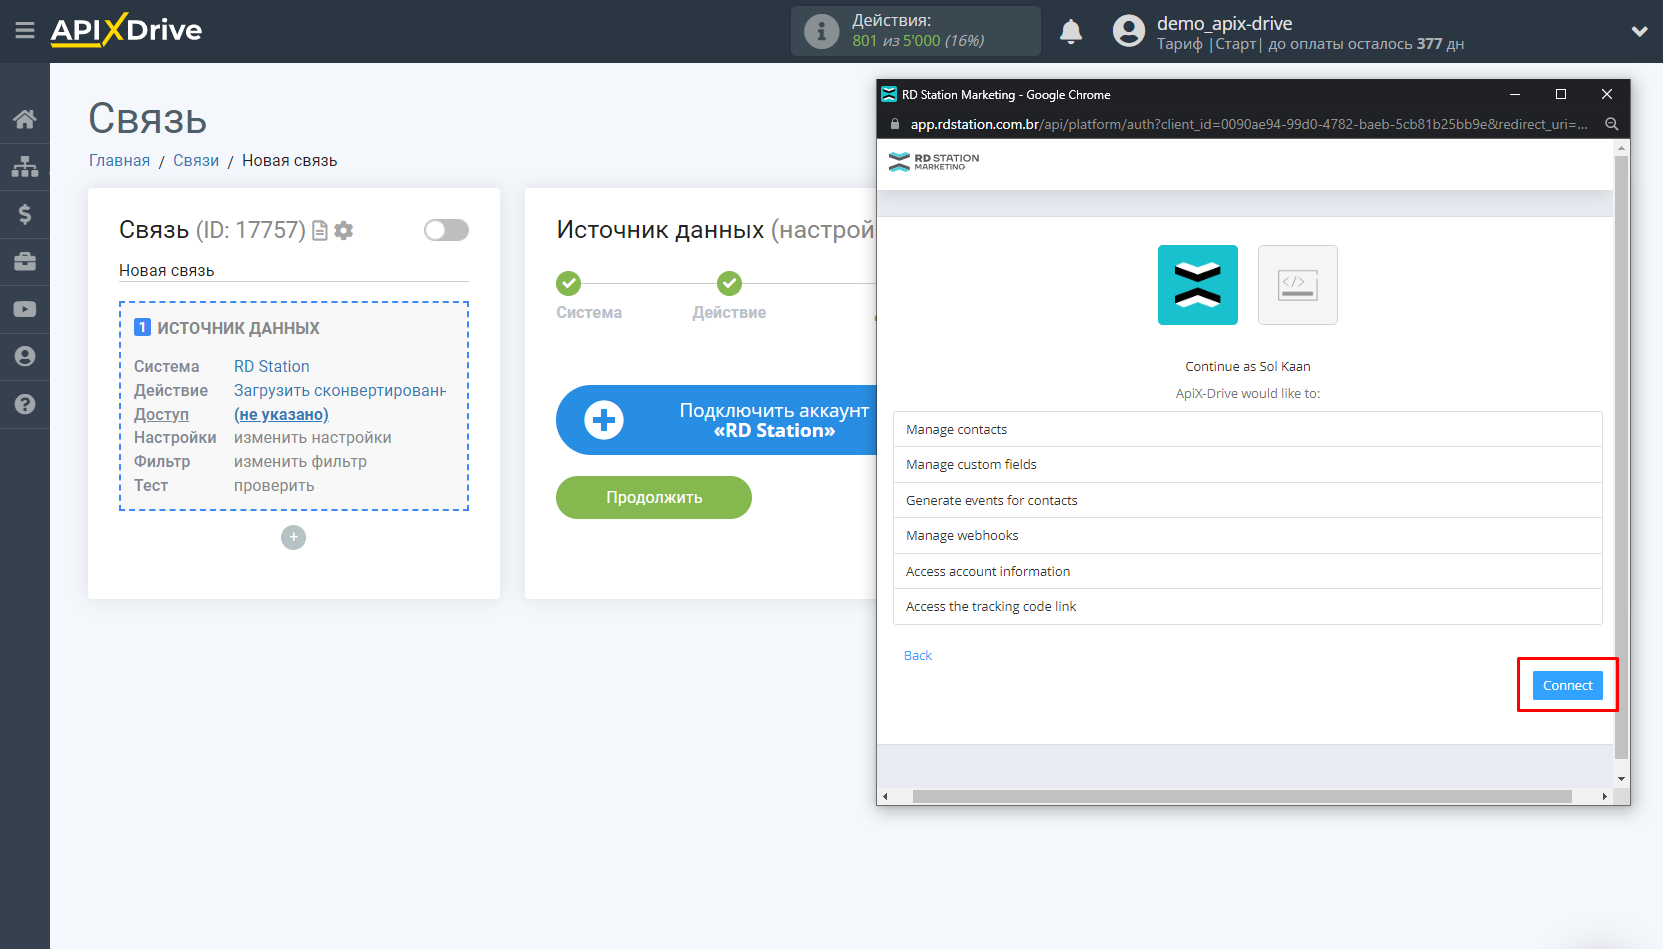Image resolution: width=1663 pixels, height=949 pixels.
Task: Open the notifications bell
Action: coord(1071,31)
